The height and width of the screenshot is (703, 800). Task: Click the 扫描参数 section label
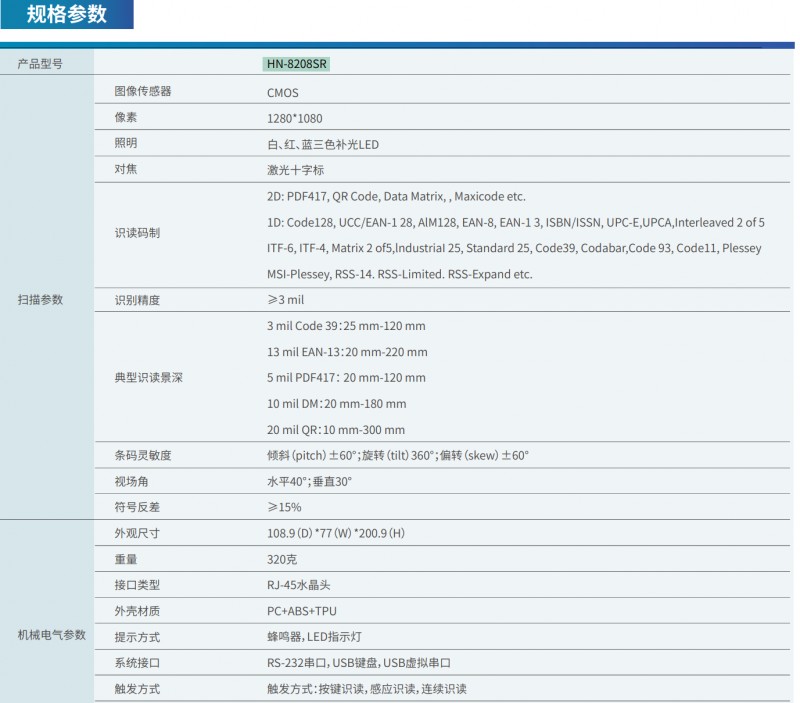[40, 299]
